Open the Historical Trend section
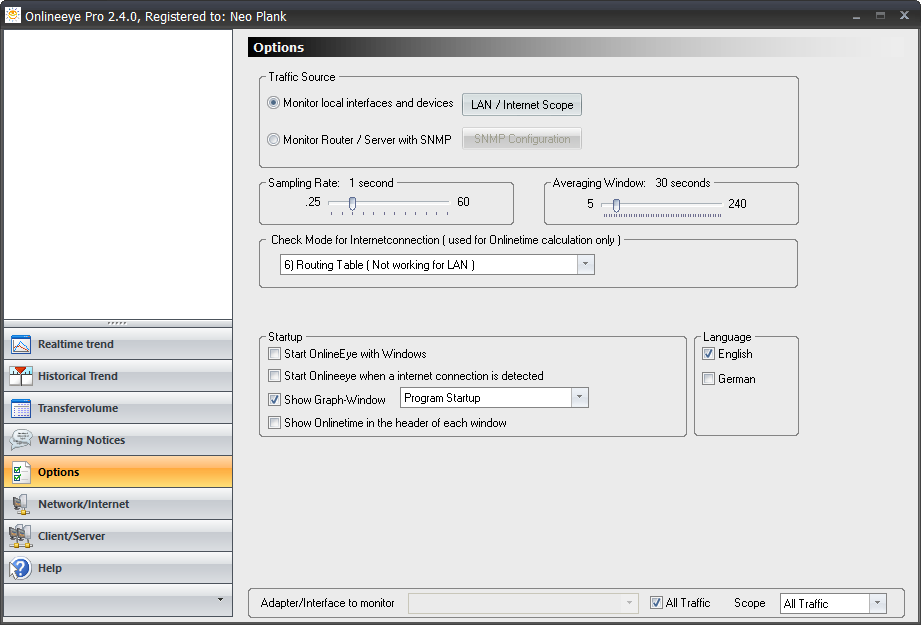The width and height of the screenshot is (921, 625). (x=118, y=376)
